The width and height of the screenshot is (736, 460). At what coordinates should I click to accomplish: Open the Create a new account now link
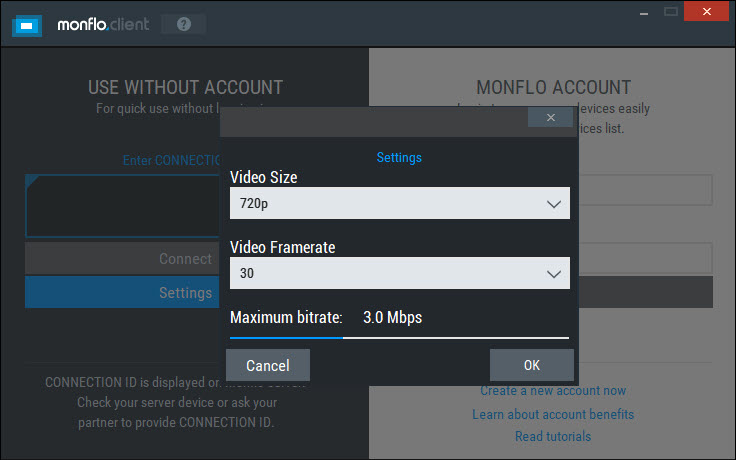(x=553, y=391)
